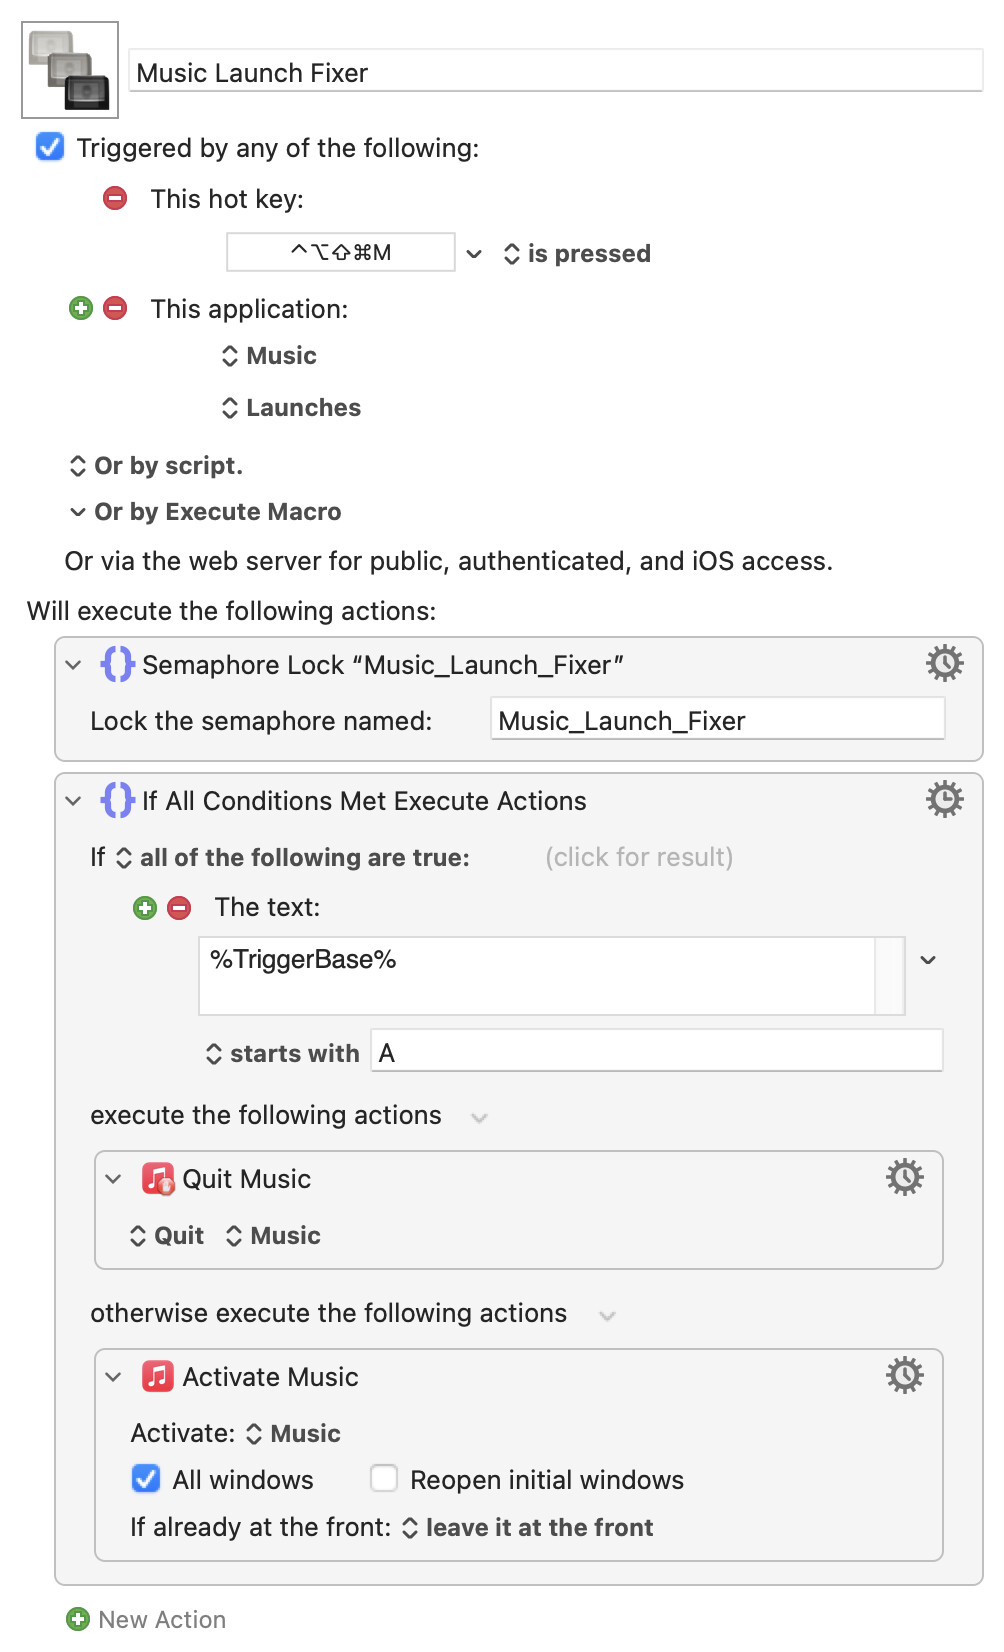1004x1652 pixels.
Task: Remove the text condition with red minus
Action: click(179, 907)
